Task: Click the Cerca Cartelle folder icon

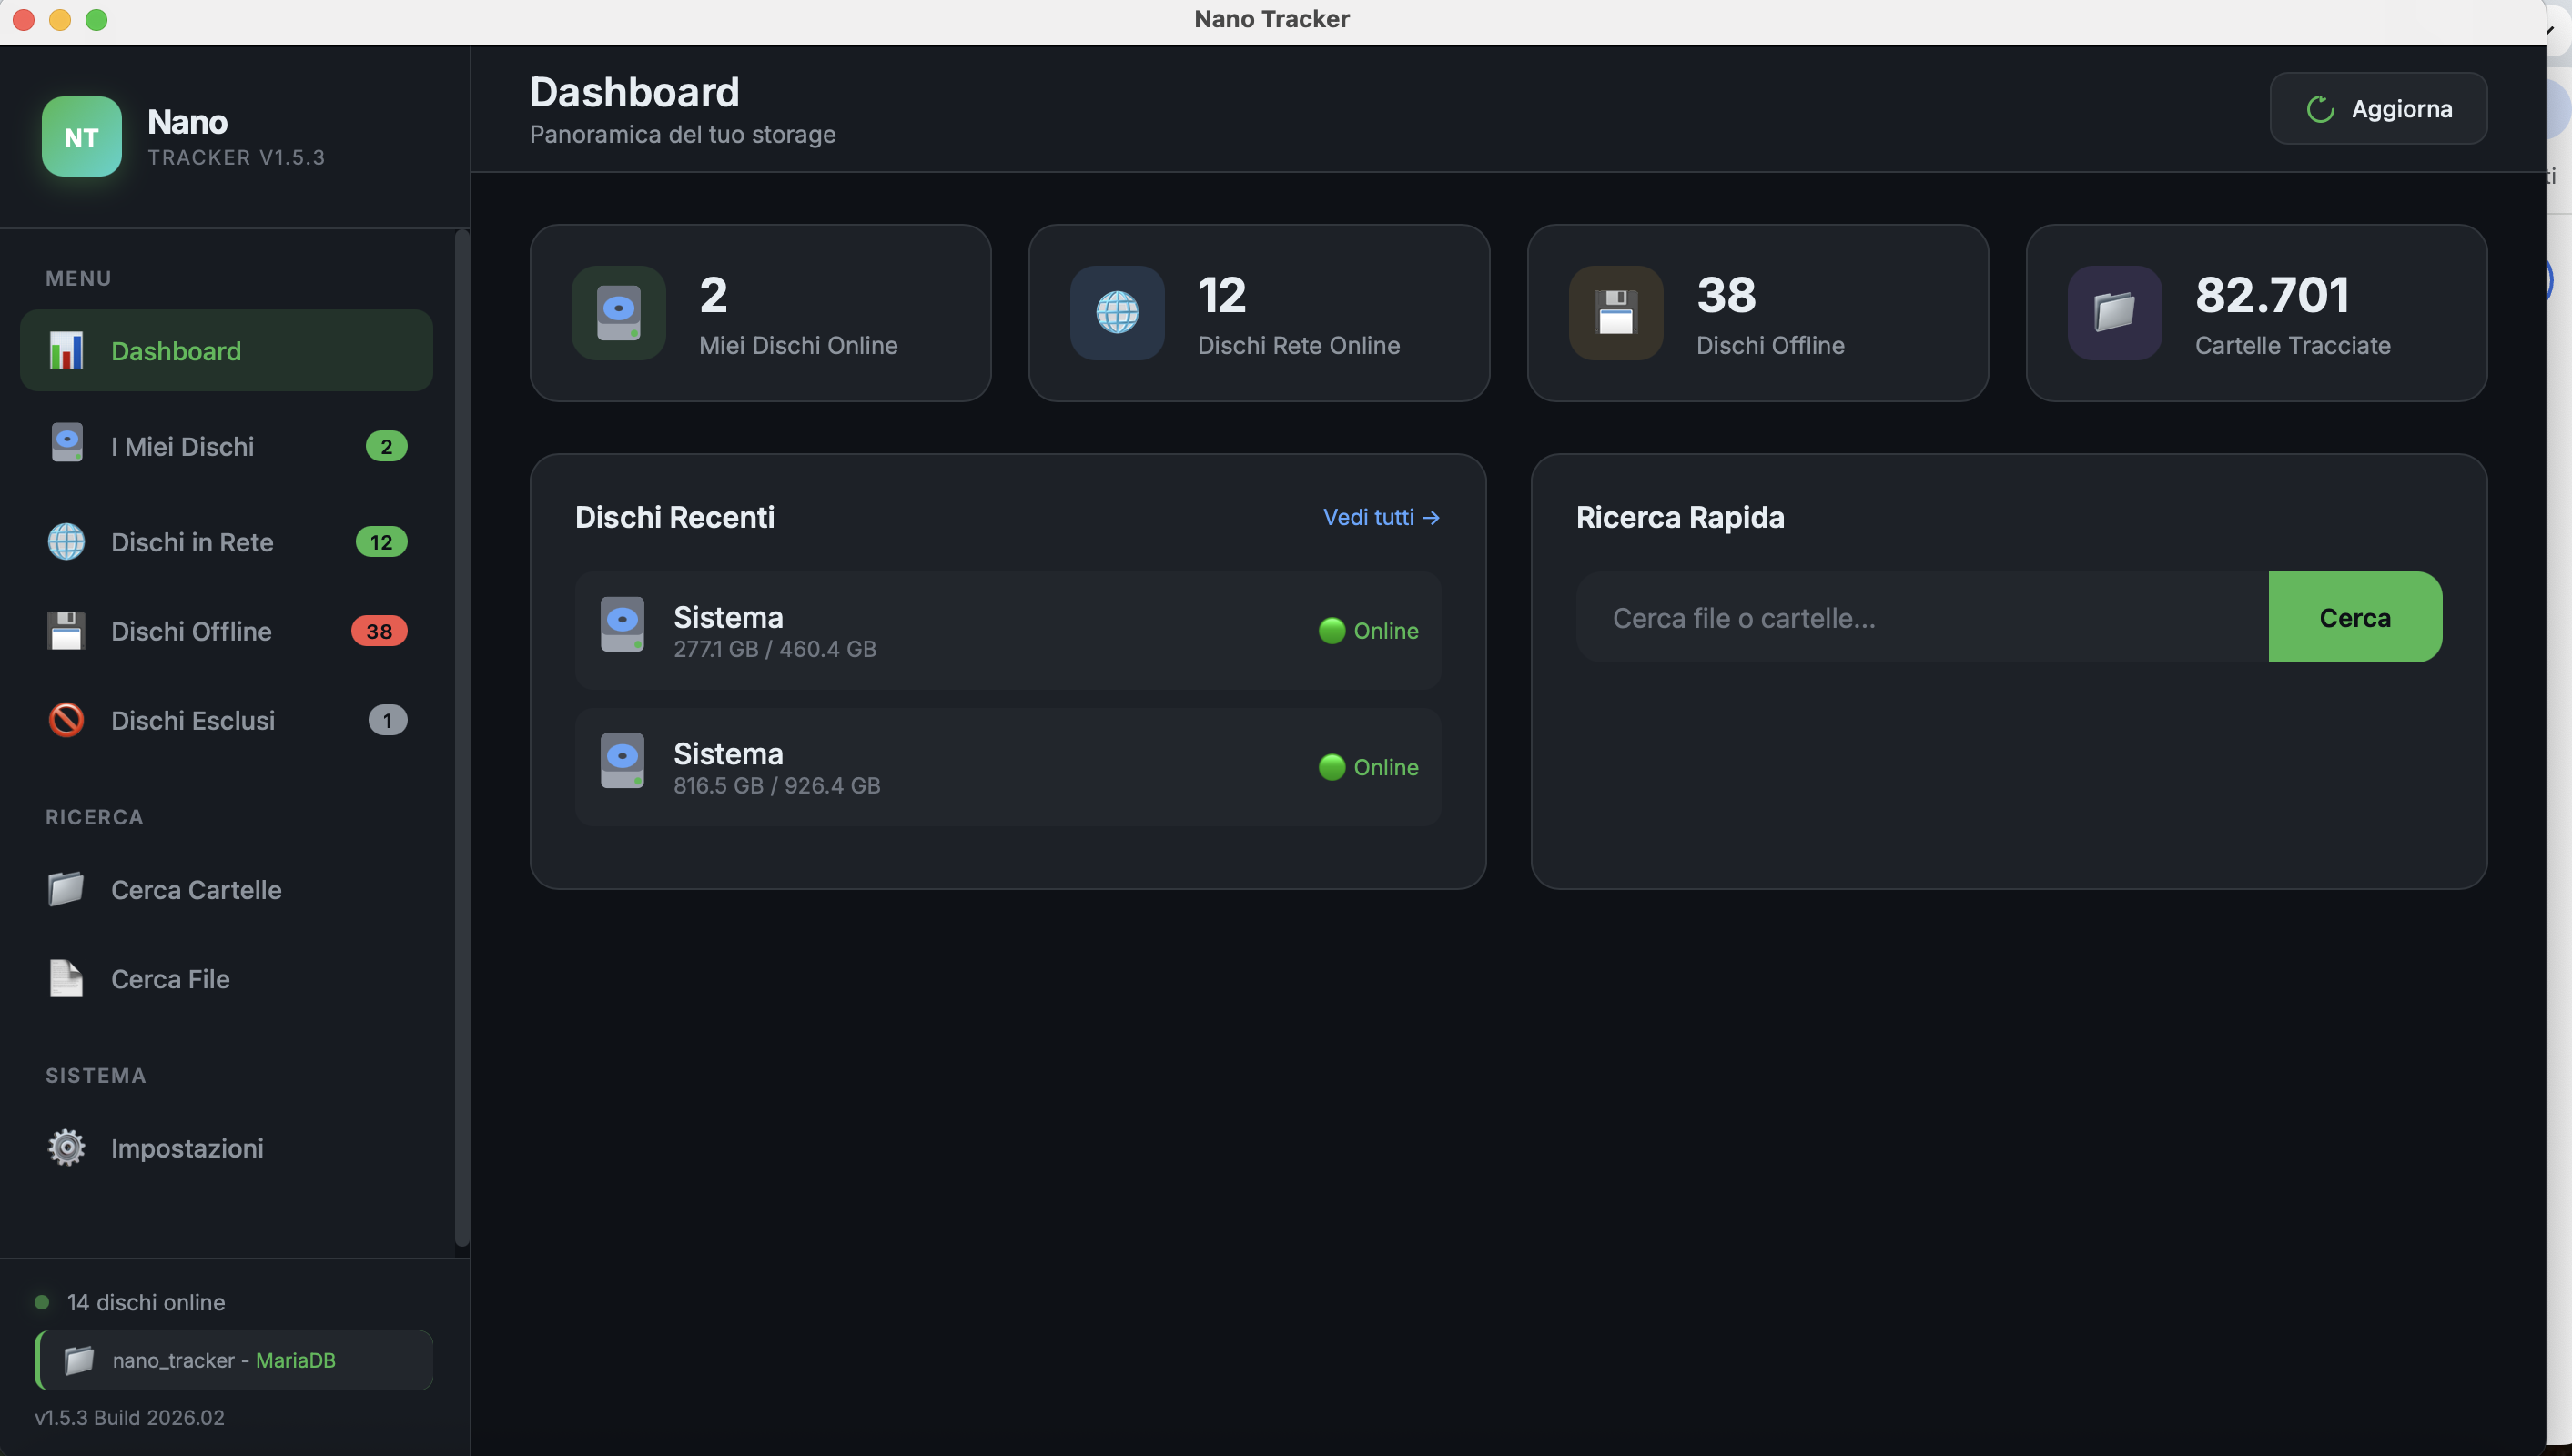Action: pos(66,889)
